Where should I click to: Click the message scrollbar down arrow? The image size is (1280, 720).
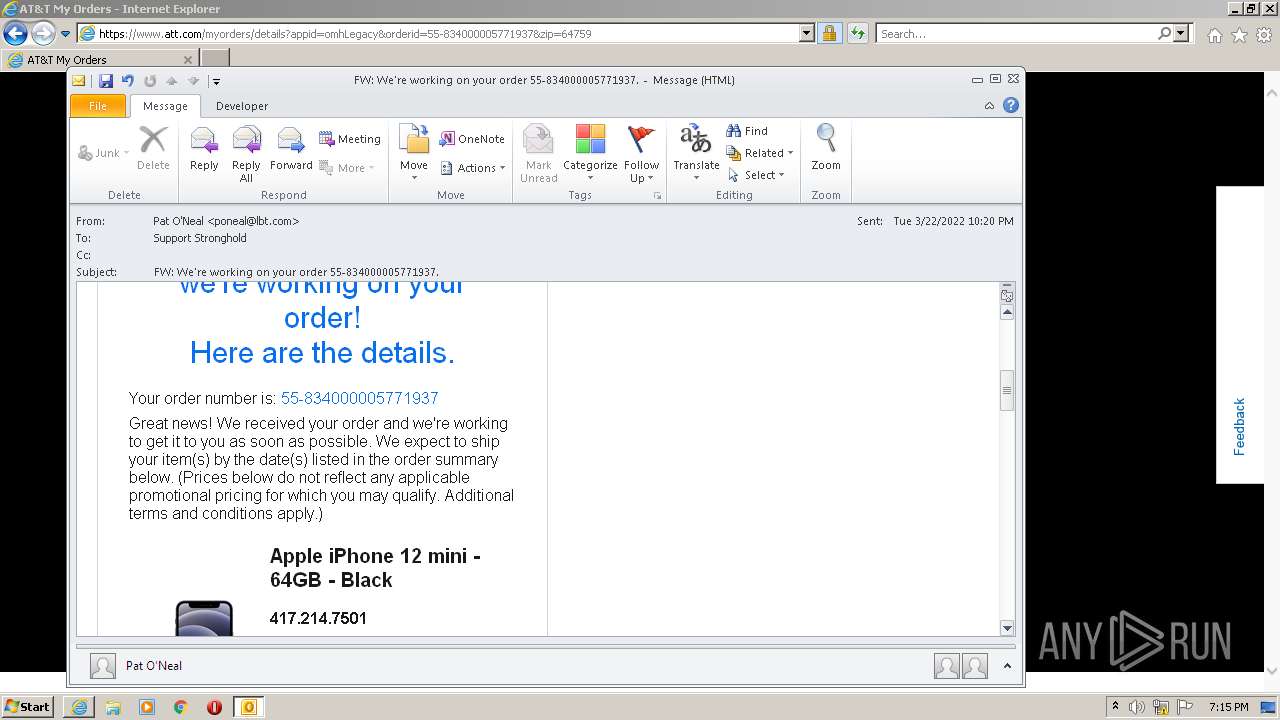1007,628
